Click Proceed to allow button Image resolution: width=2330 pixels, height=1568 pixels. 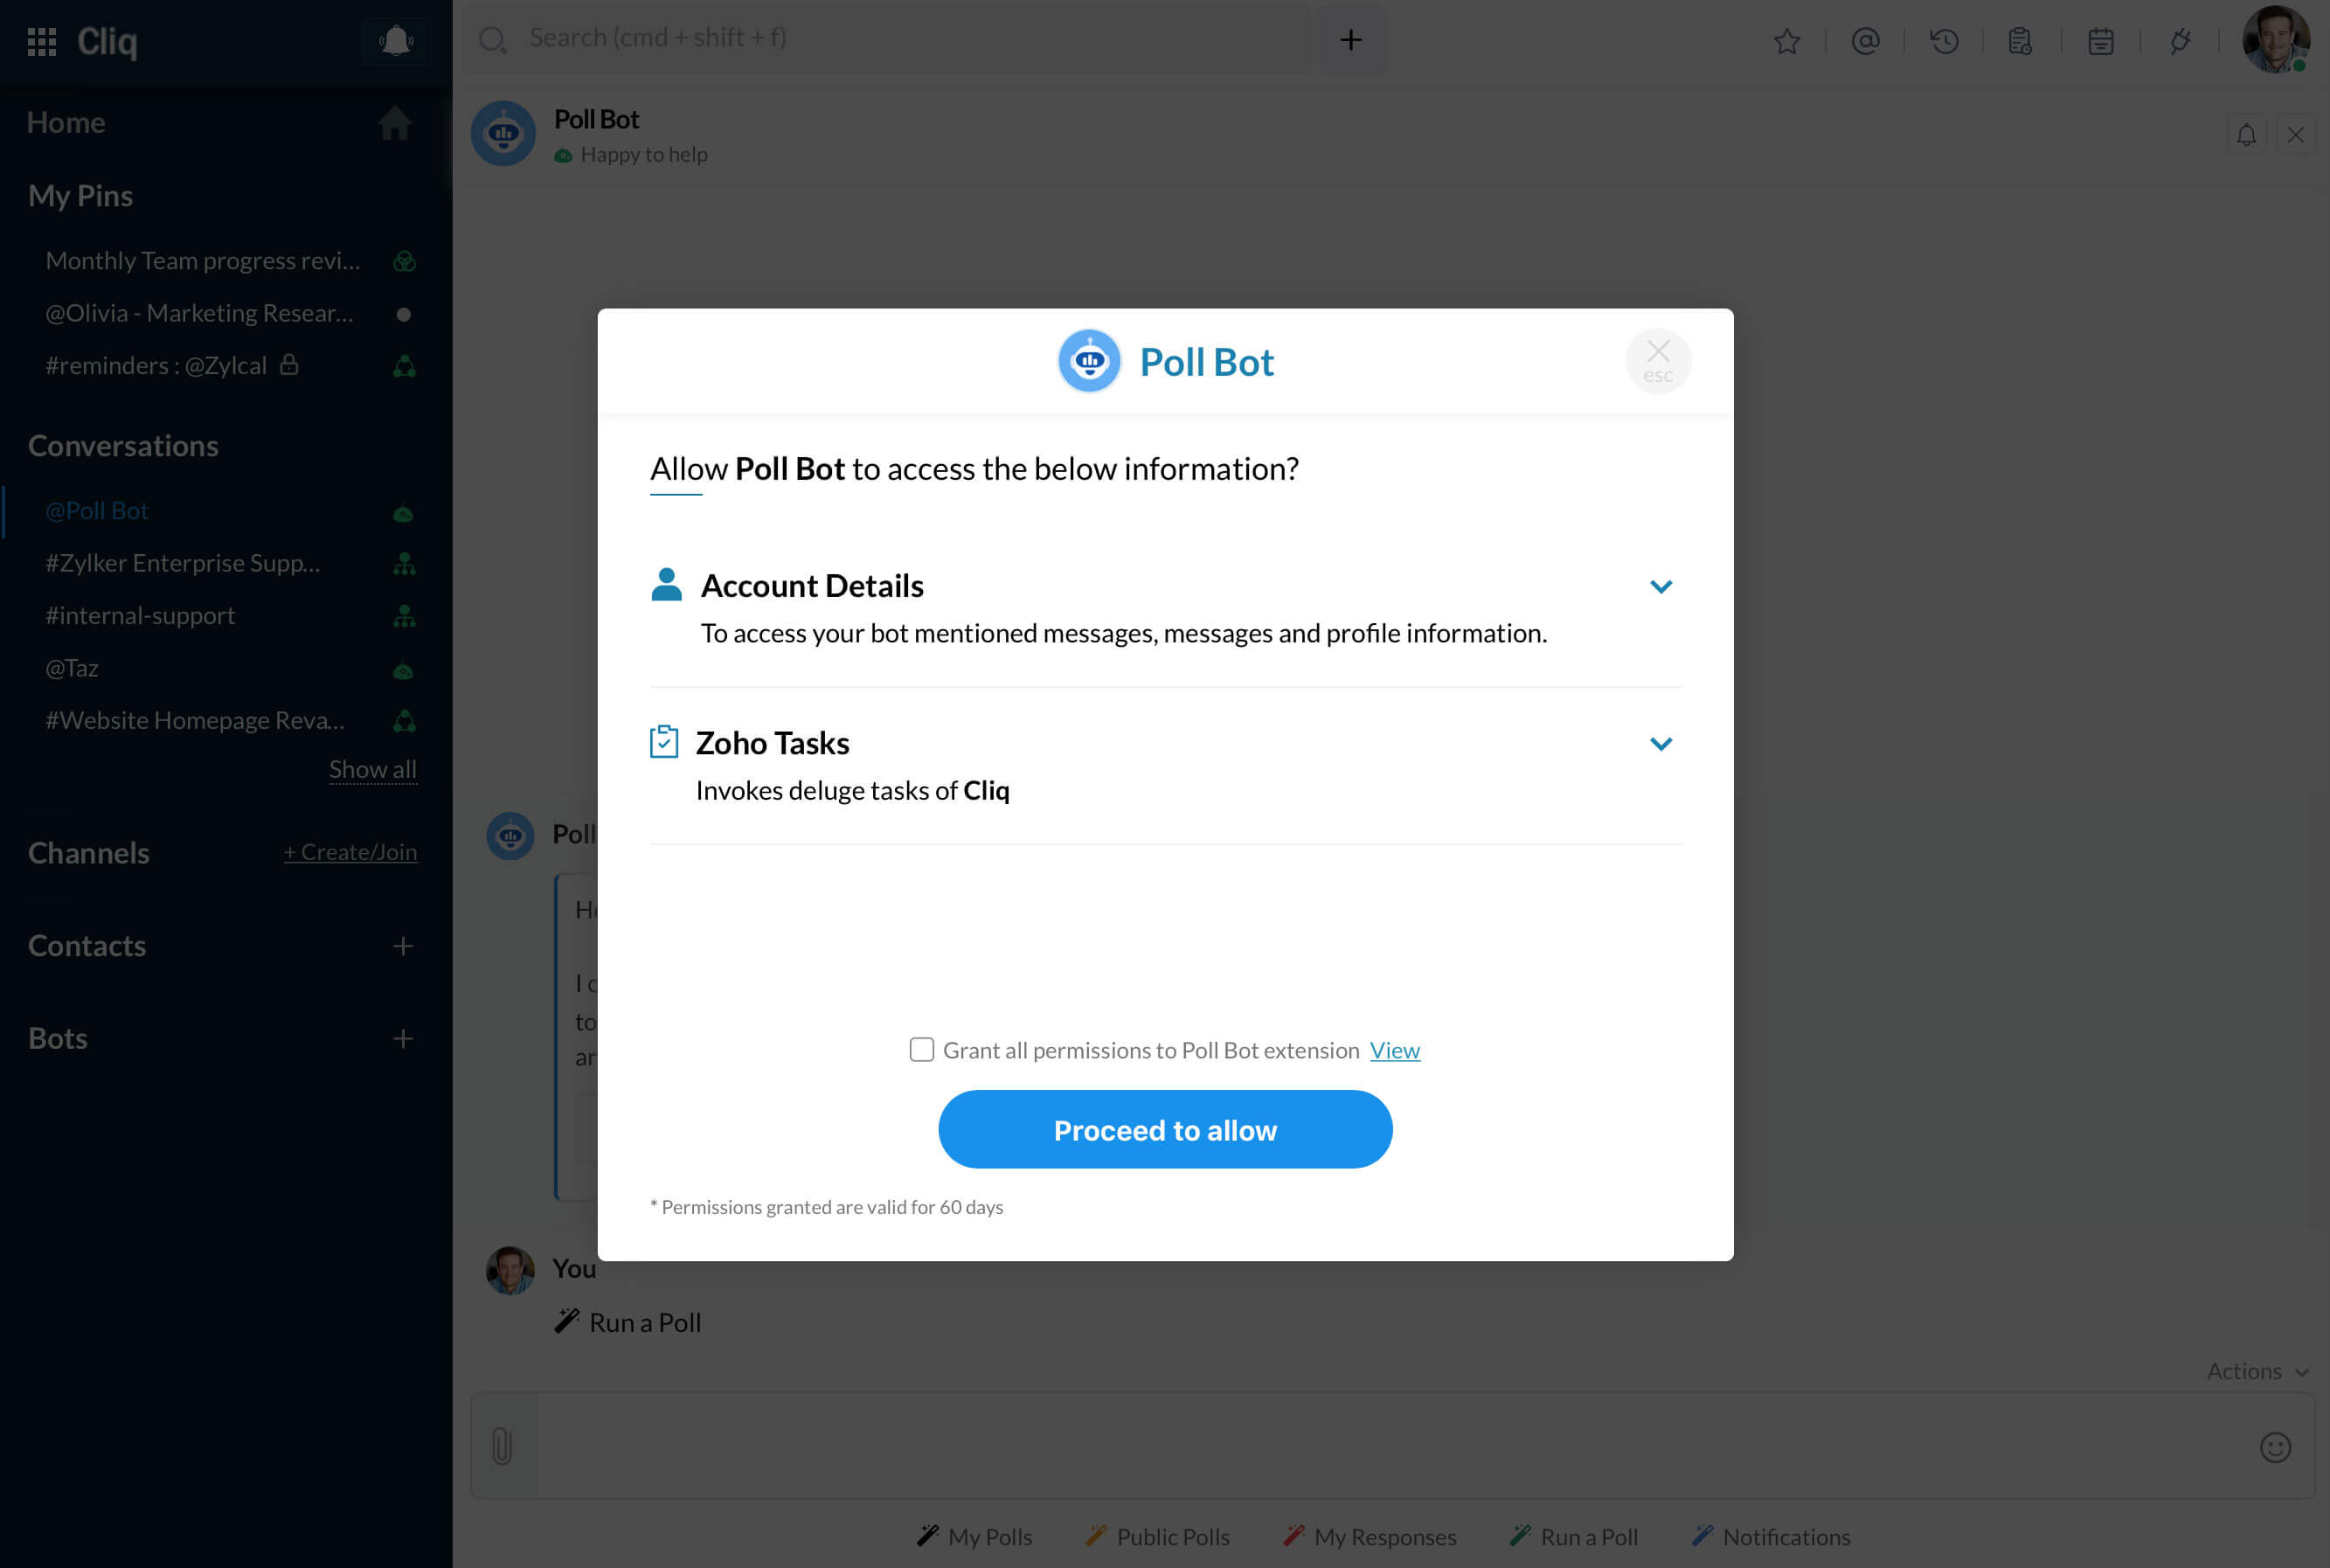pos(1165,1128)
